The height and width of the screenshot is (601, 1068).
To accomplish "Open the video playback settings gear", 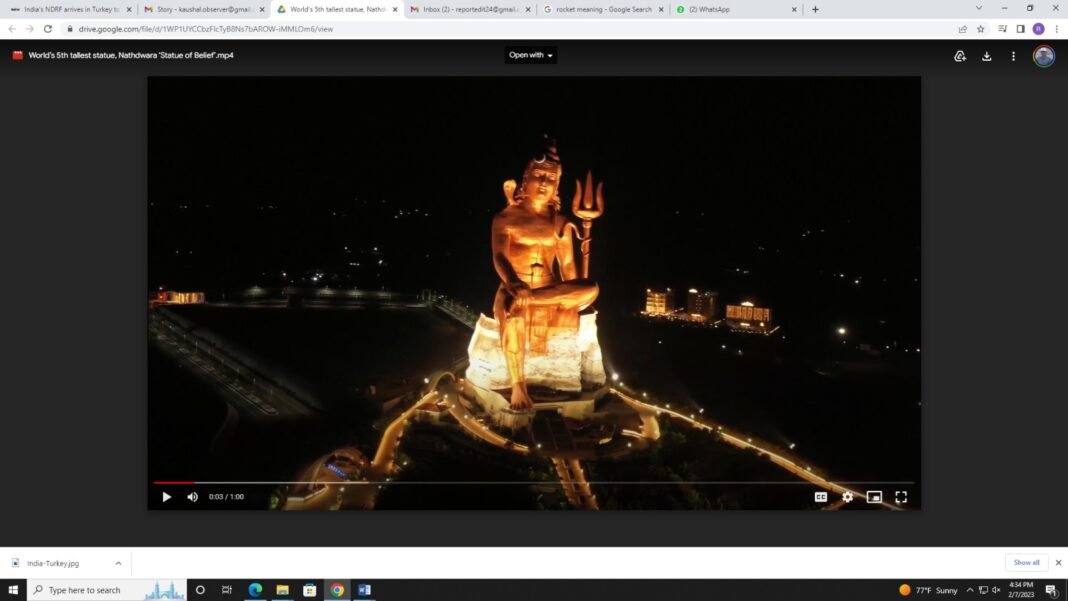I will point(847,496).
